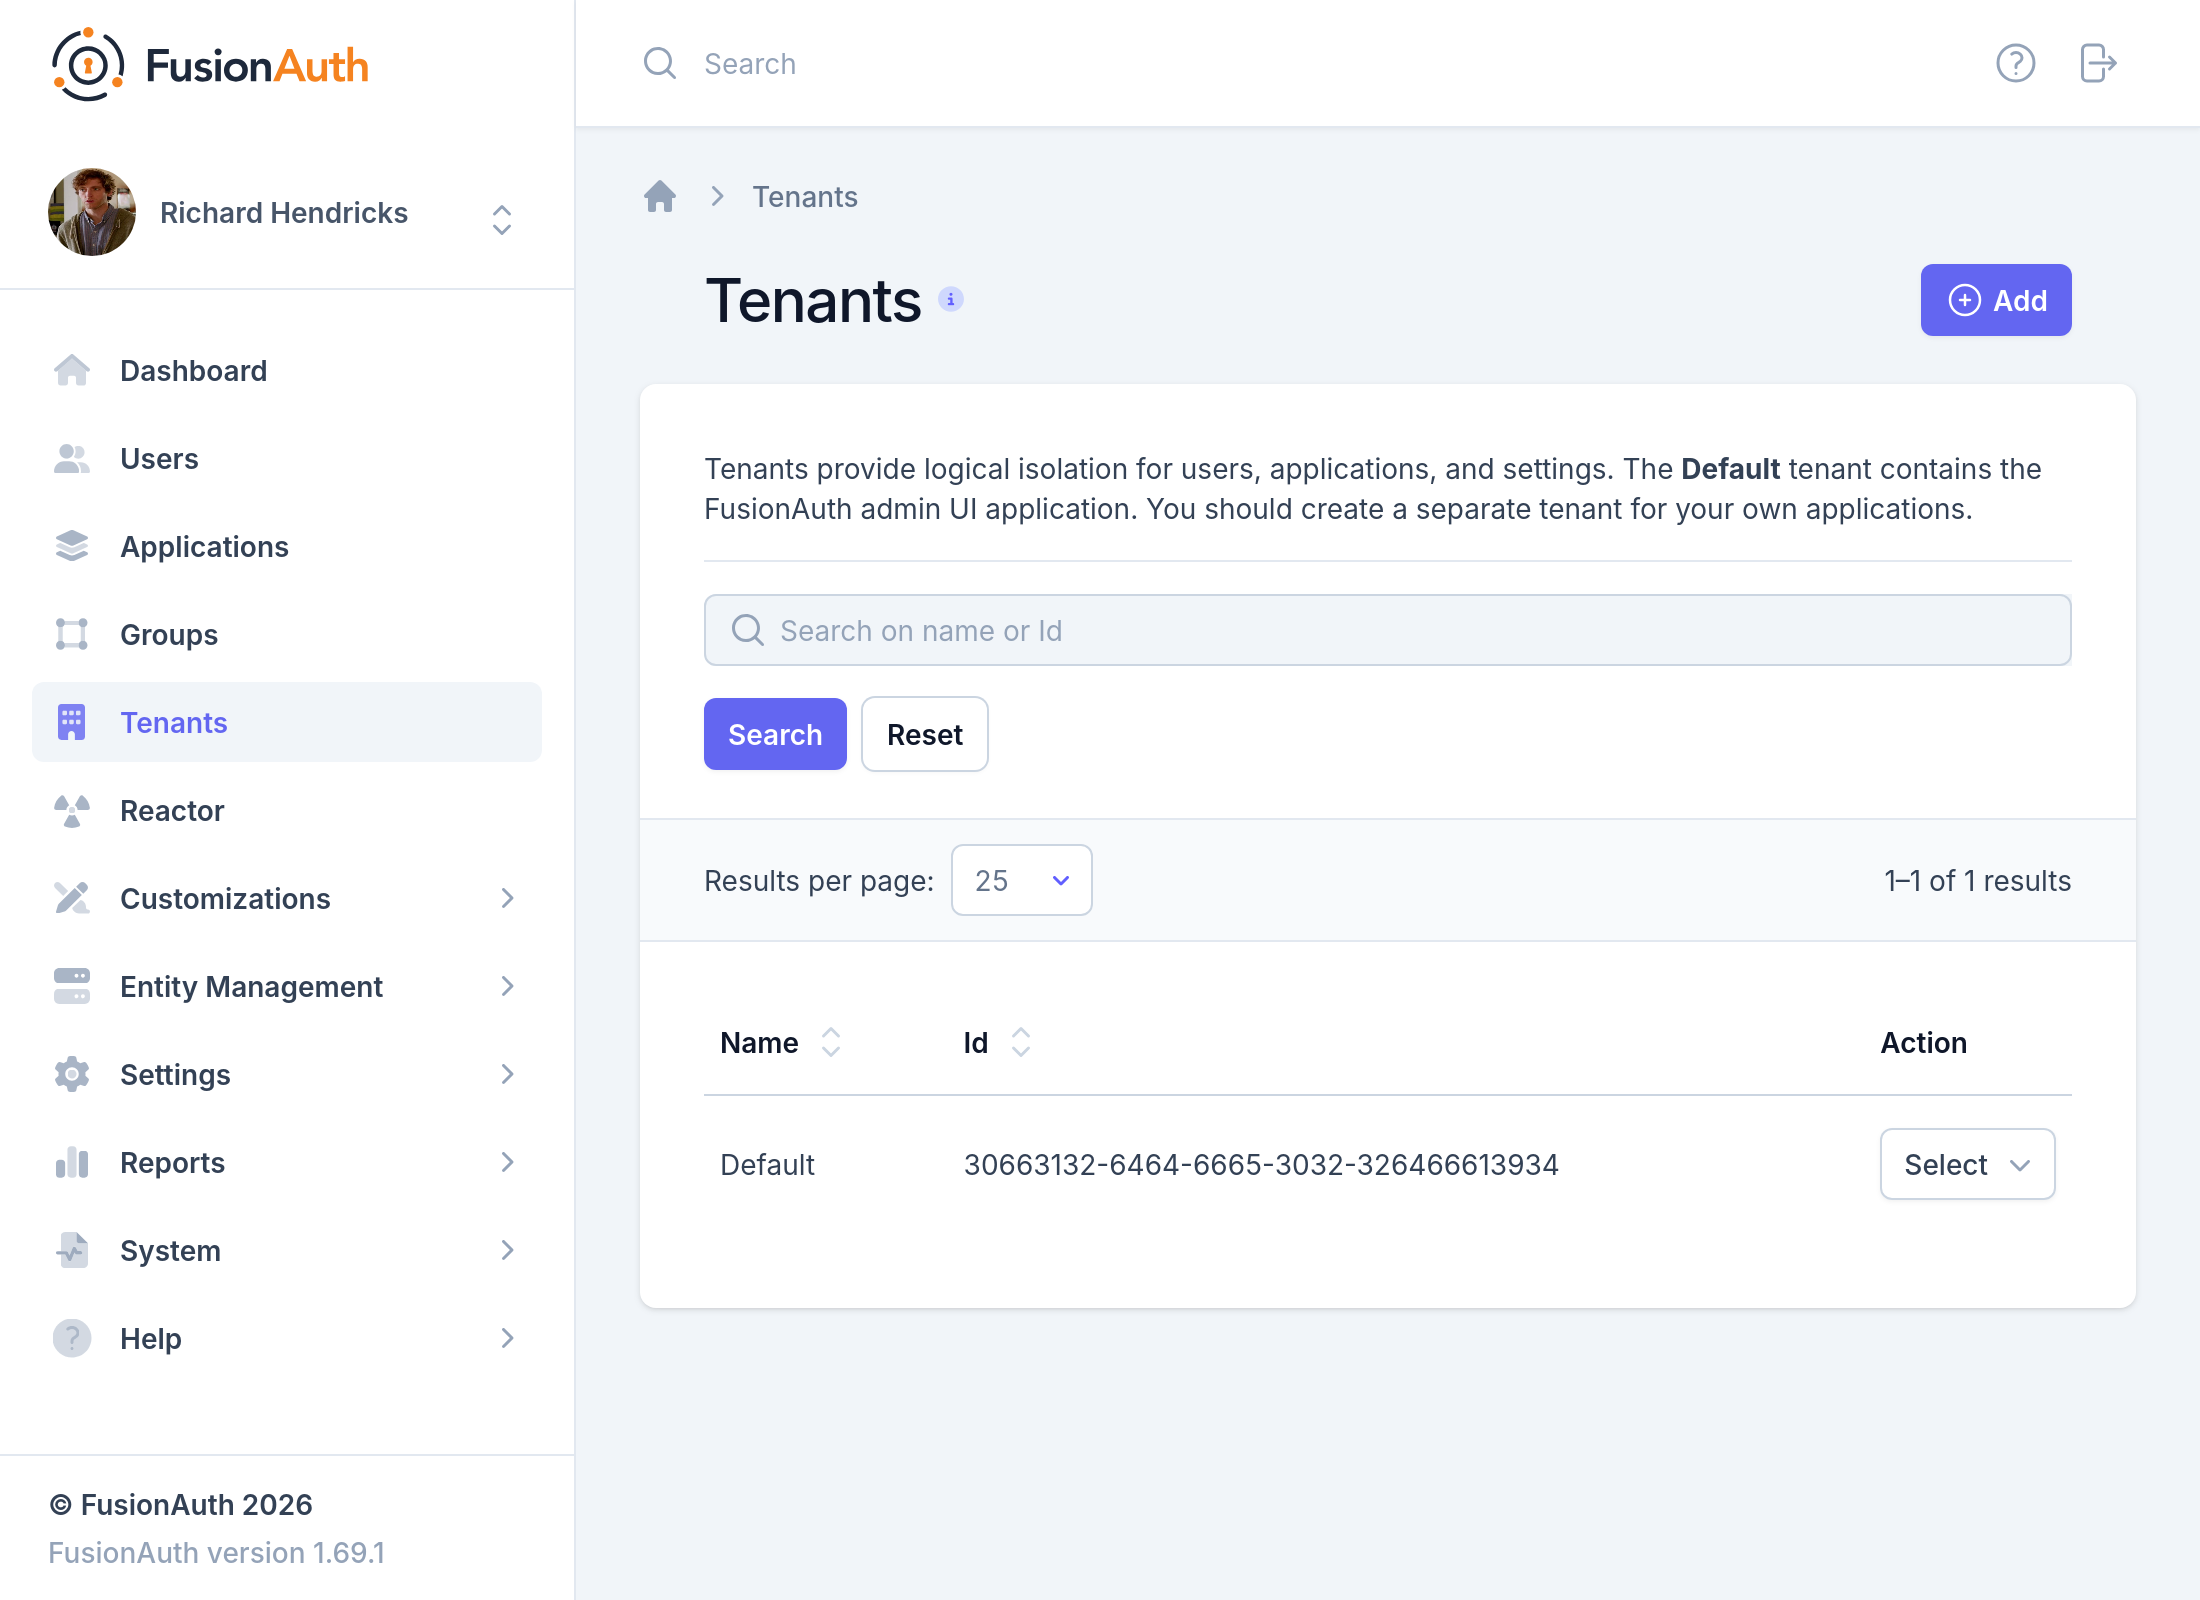The height and width of the screenshot is (1600, 2200).
Task: Click the Tenants building icon in sidebar
Action: [x=72, y=722]
